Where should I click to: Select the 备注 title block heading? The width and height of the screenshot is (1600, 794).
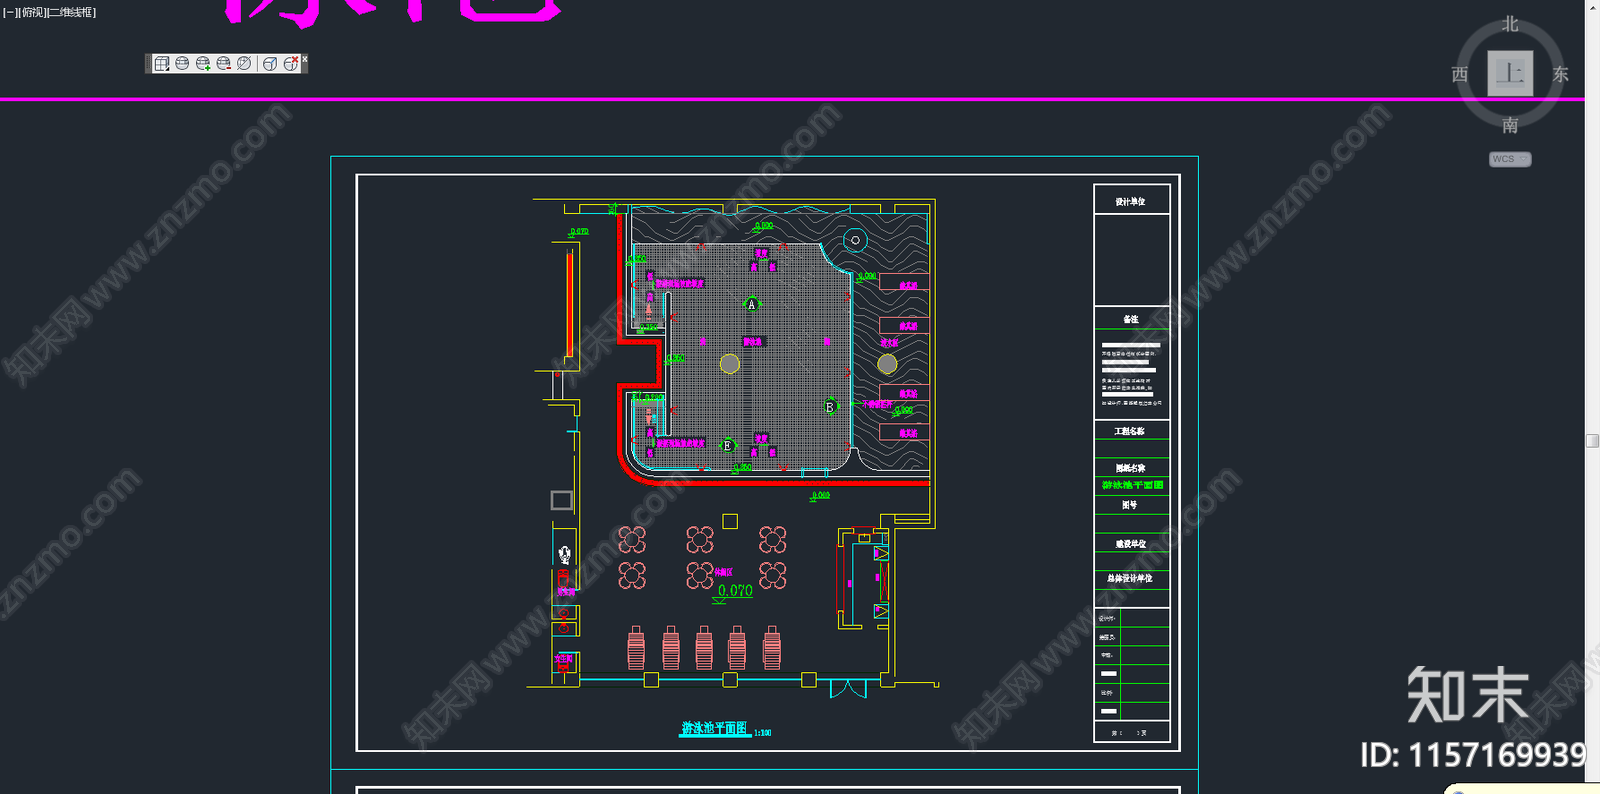(1131, 319)
